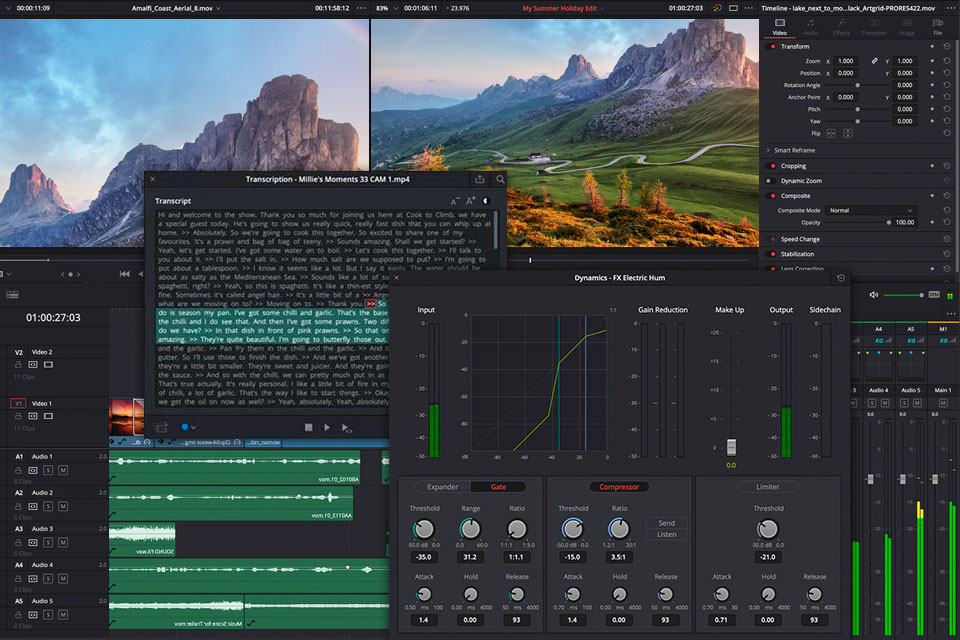Stop transcription playback
Image resolution: width=960 pixels, height=640 pixels.
(309, 427)
